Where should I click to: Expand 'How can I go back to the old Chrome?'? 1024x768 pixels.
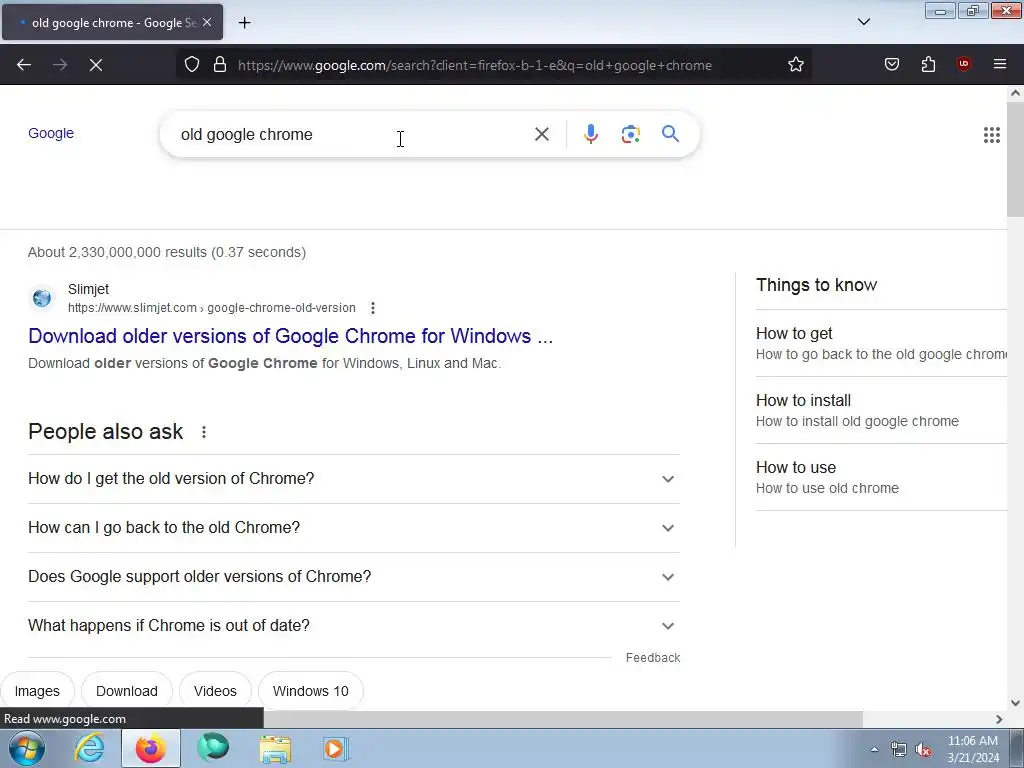(354, 528)
